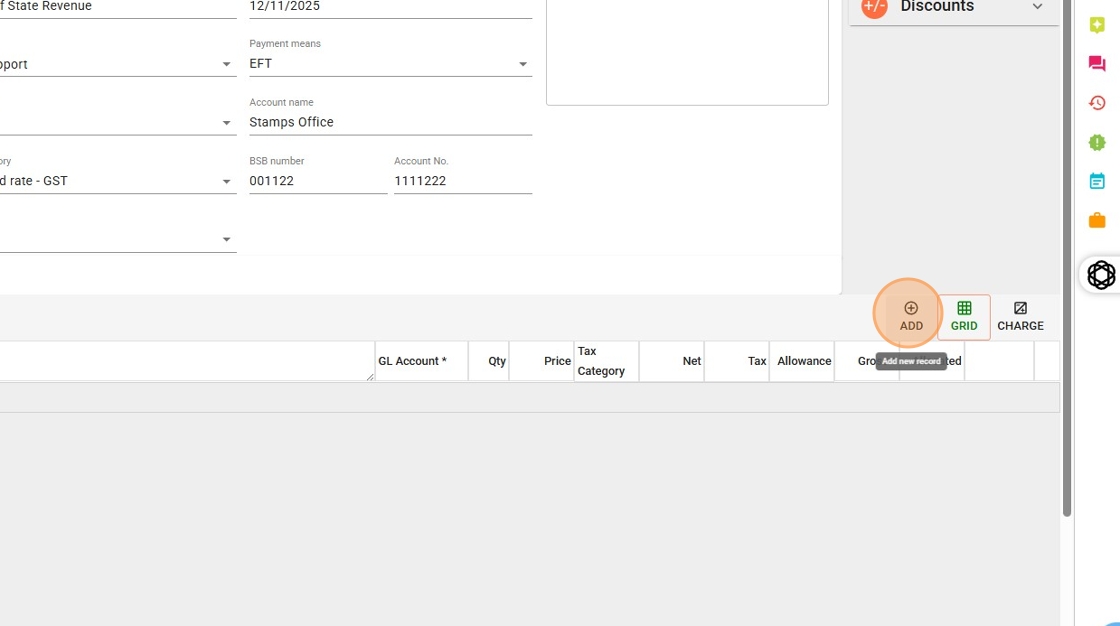Open the Payment means EFT dropdown
Image resolution: width=1120 pixels, height=626 pixels.
point(522,64)
